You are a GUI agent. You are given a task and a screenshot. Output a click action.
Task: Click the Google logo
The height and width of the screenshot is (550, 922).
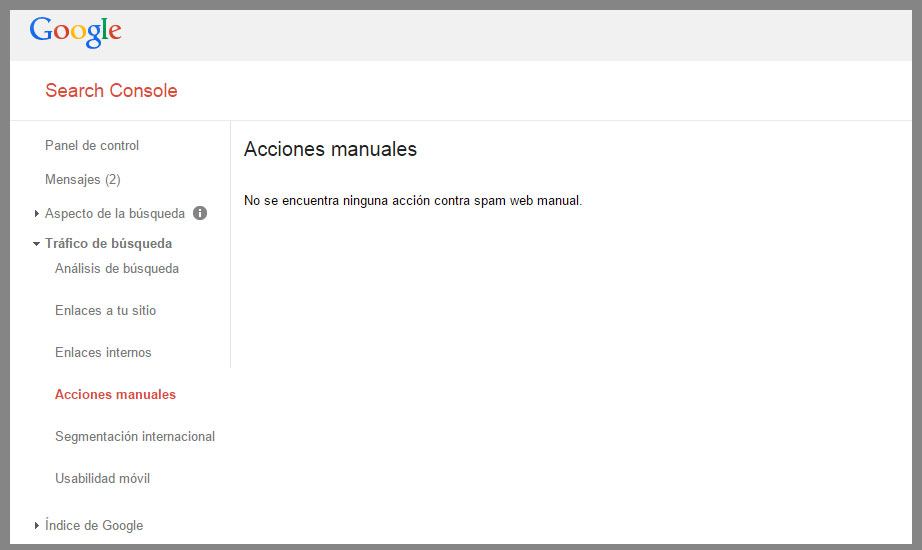[75, 31]
